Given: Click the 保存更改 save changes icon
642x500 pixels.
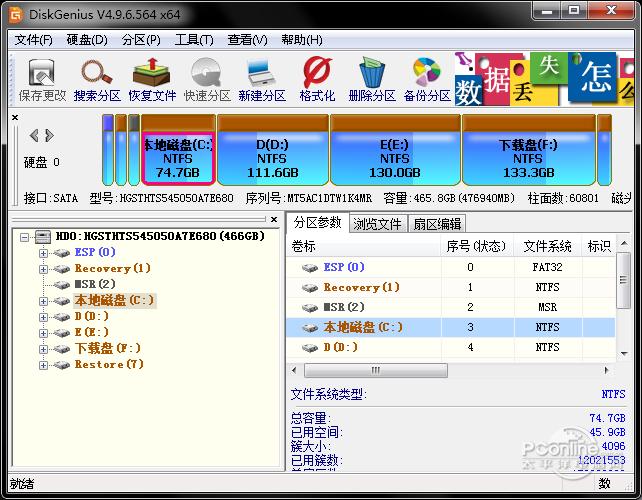Looking at the screenshot, I should tap(42, 80).
